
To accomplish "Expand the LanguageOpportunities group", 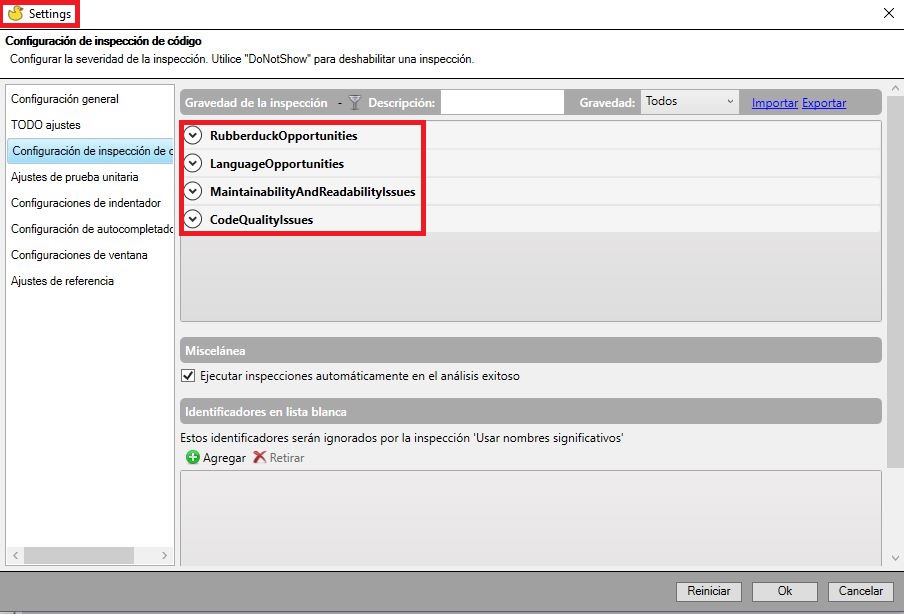I will coord(193,163).
